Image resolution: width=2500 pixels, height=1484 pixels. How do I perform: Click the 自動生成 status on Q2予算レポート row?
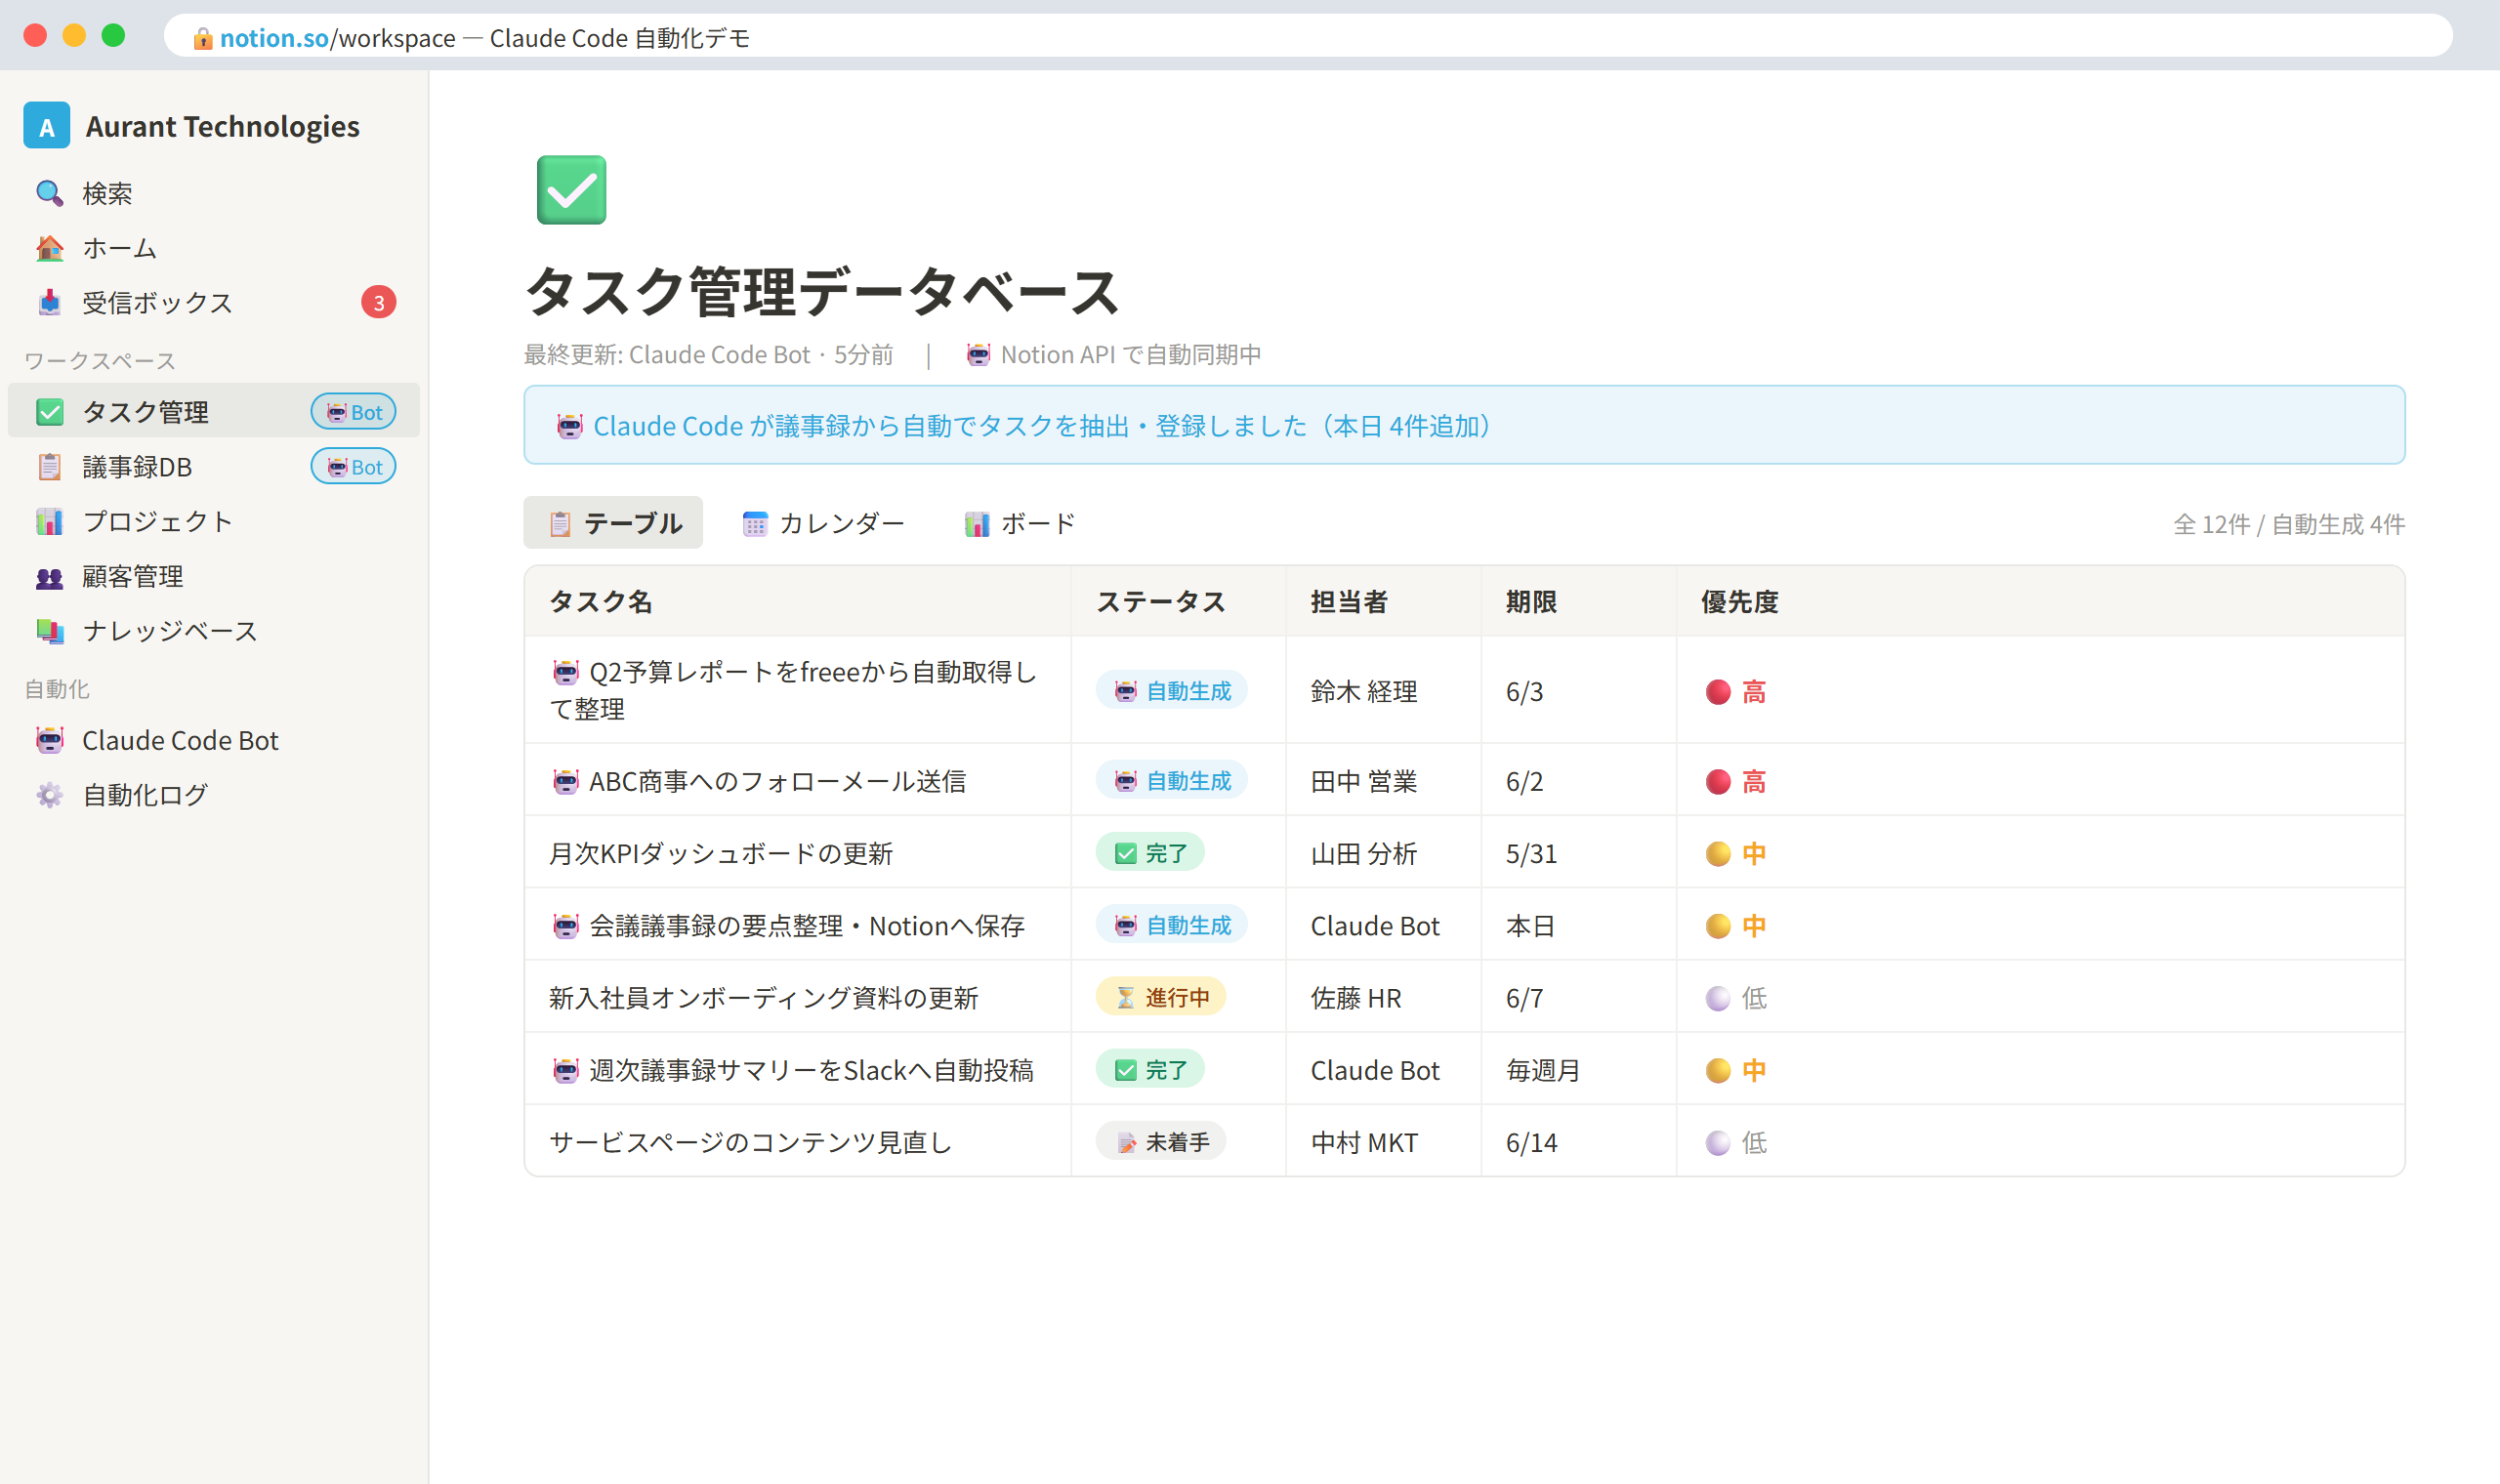1171,691
